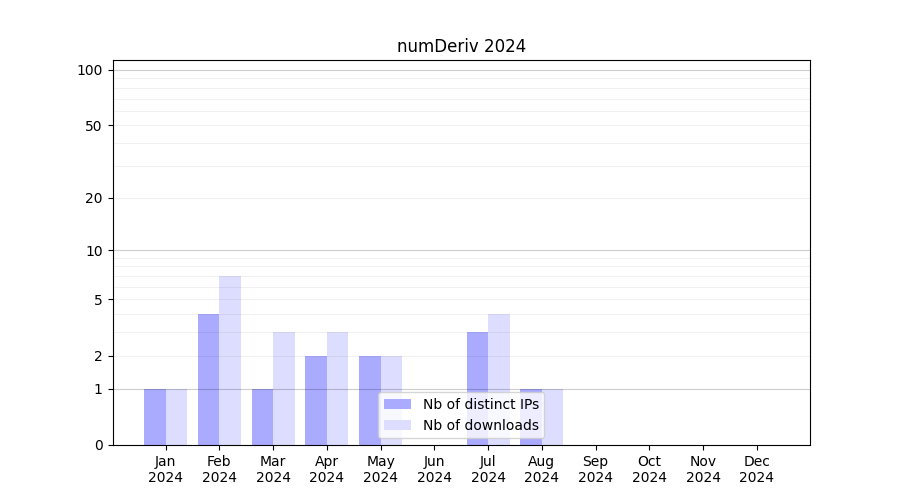
Task: Click the '5' y-axis tick label
Action: pos(98,300)
